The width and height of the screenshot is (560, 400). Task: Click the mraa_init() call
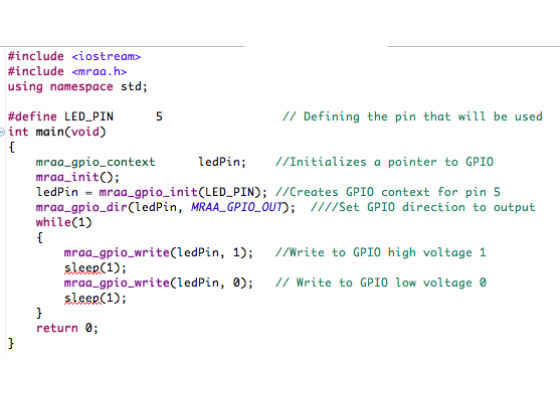coord(78,177)
